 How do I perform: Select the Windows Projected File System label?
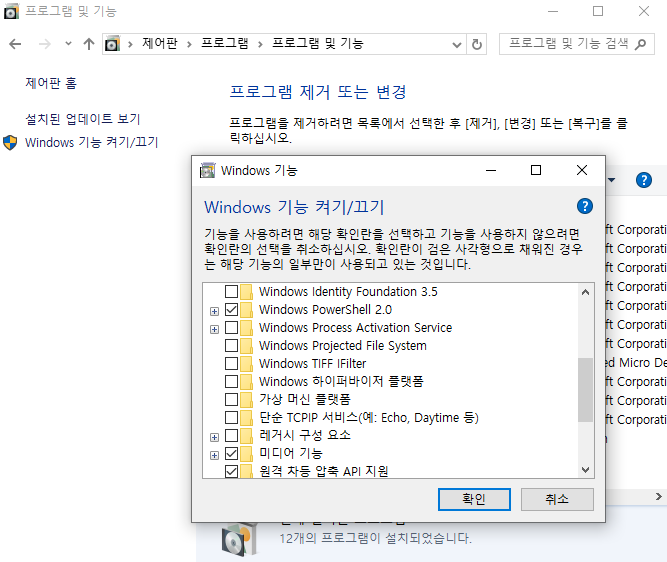pos(343,345)
